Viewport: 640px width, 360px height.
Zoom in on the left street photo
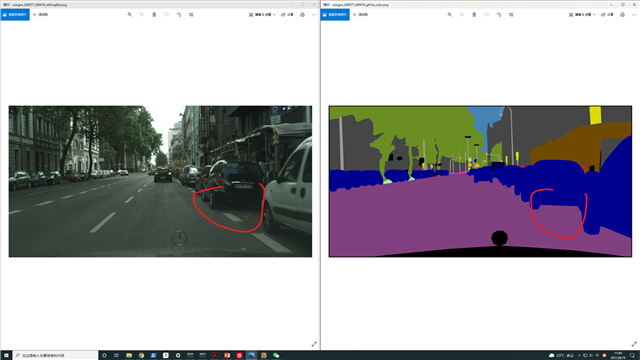130,15
